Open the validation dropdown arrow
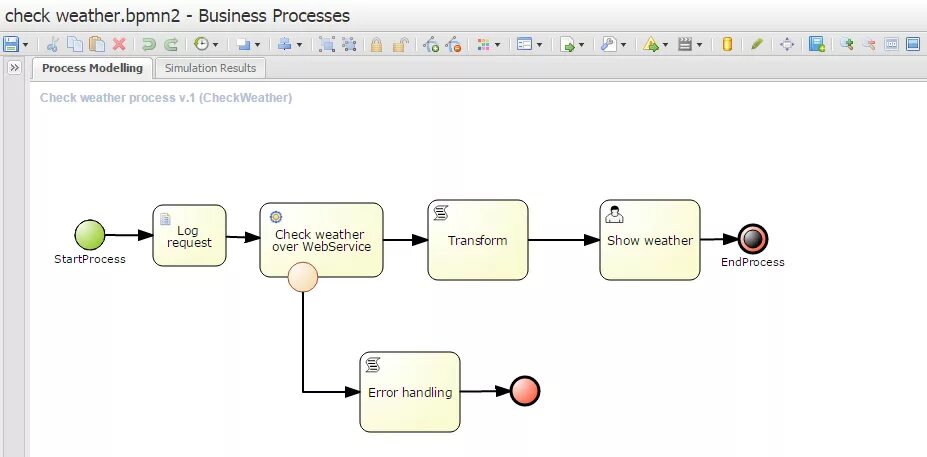Image resolution: width=927 pixels, height=457 pixels. point(666,45)
